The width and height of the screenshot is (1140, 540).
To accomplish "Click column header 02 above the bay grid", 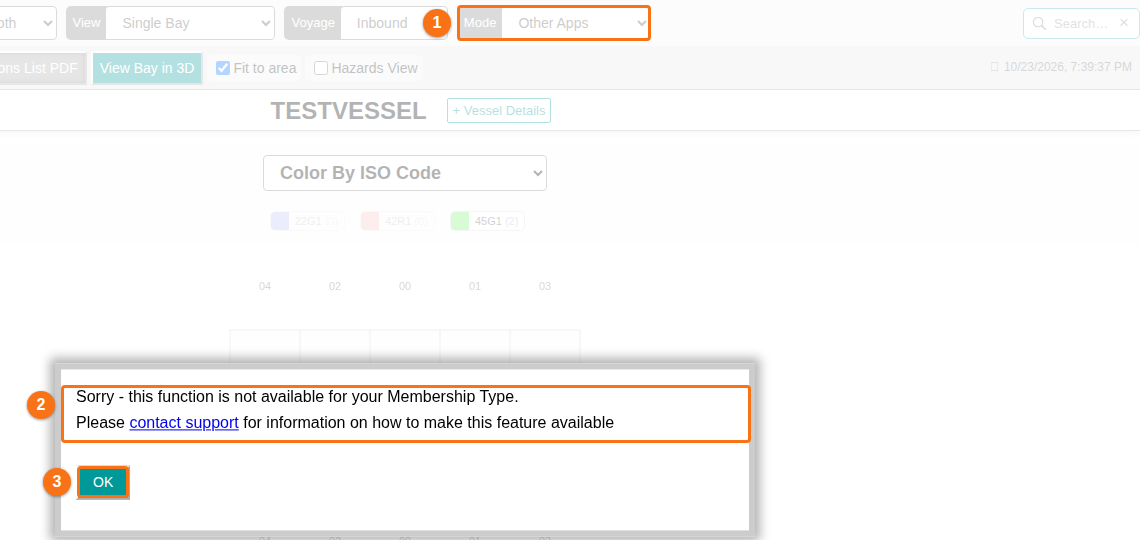I will coord(334,286).
